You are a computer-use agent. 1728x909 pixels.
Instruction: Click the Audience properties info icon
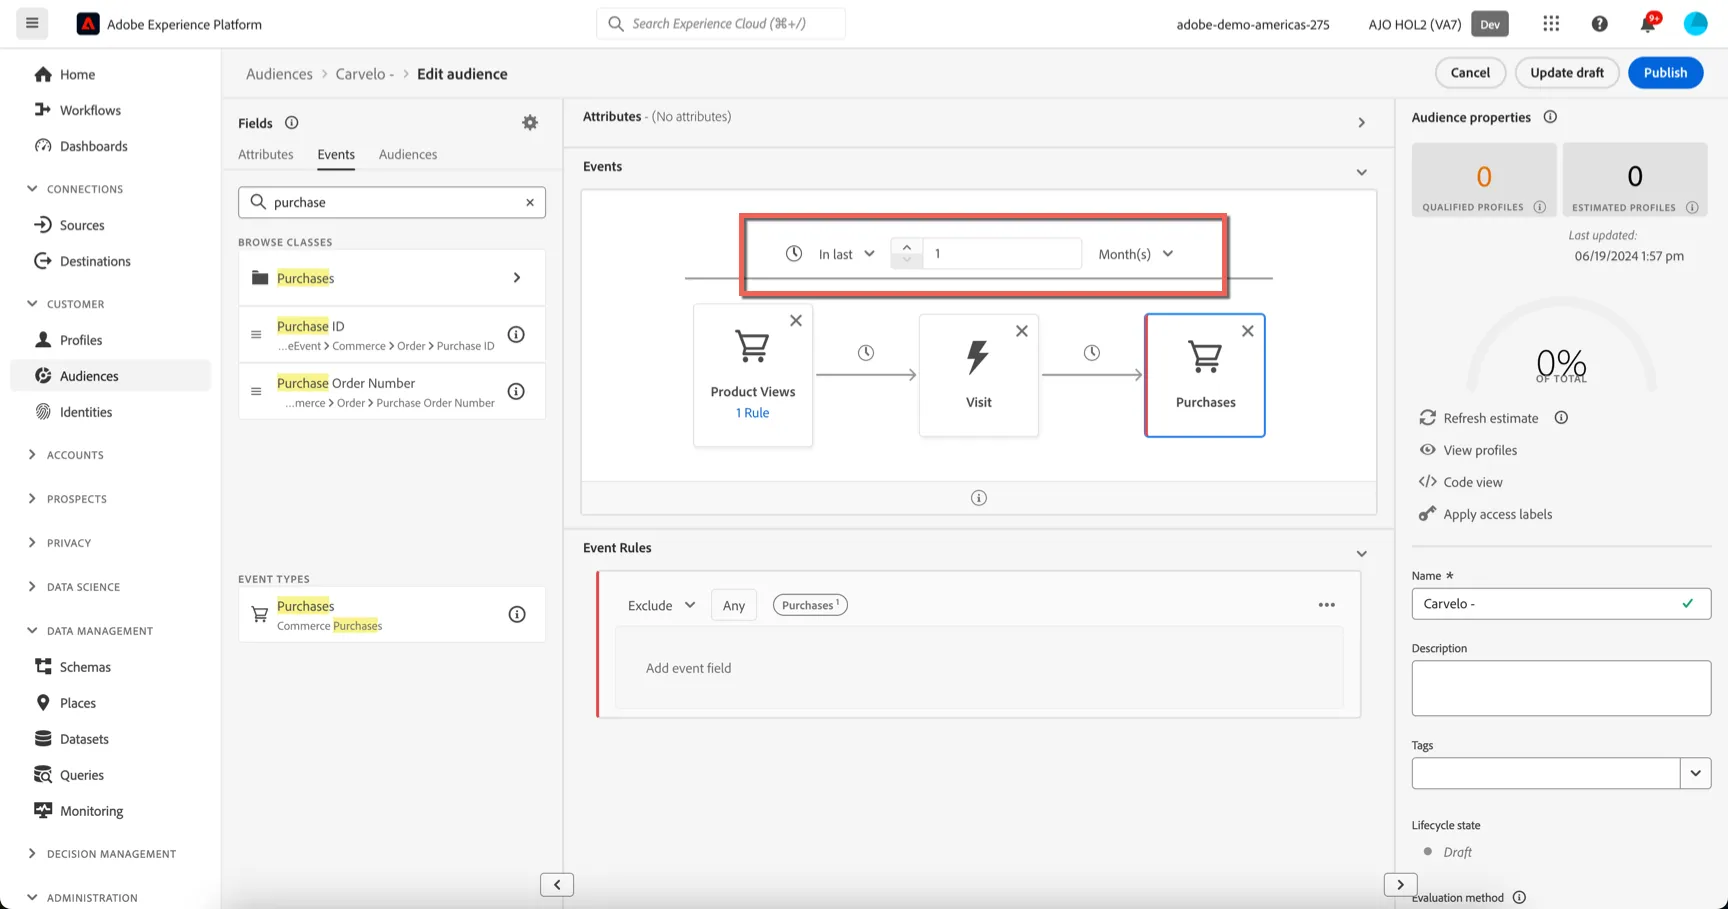1550,117
